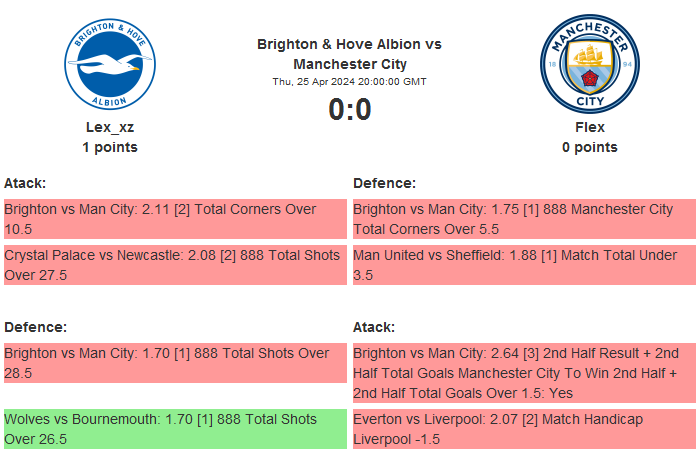
Task: Click the Lex_xz 1 points label
Action: [110, 147]
